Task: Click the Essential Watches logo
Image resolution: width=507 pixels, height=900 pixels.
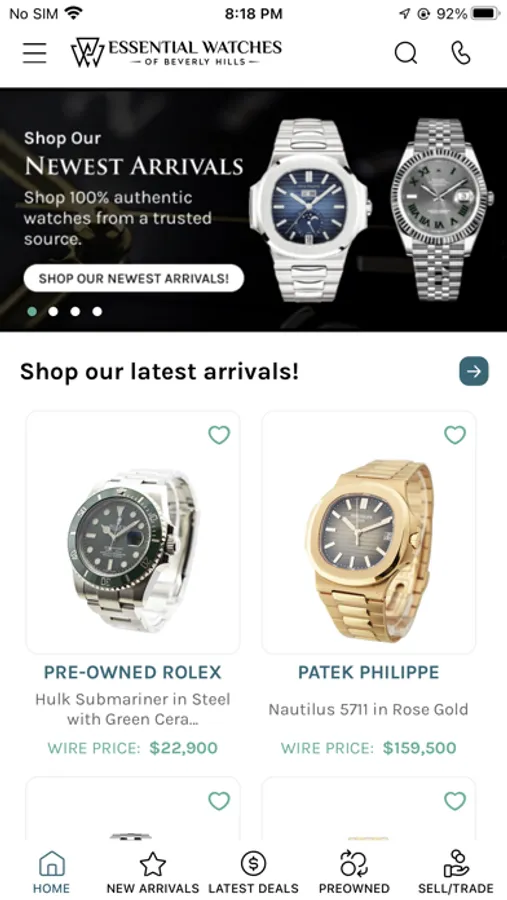Action: click(x=176, y=52)
